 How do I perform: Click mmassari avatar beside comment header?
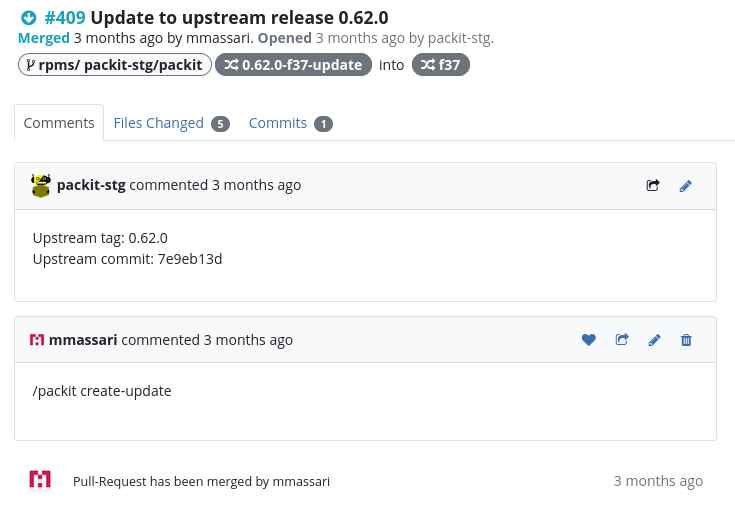(37, 340)
